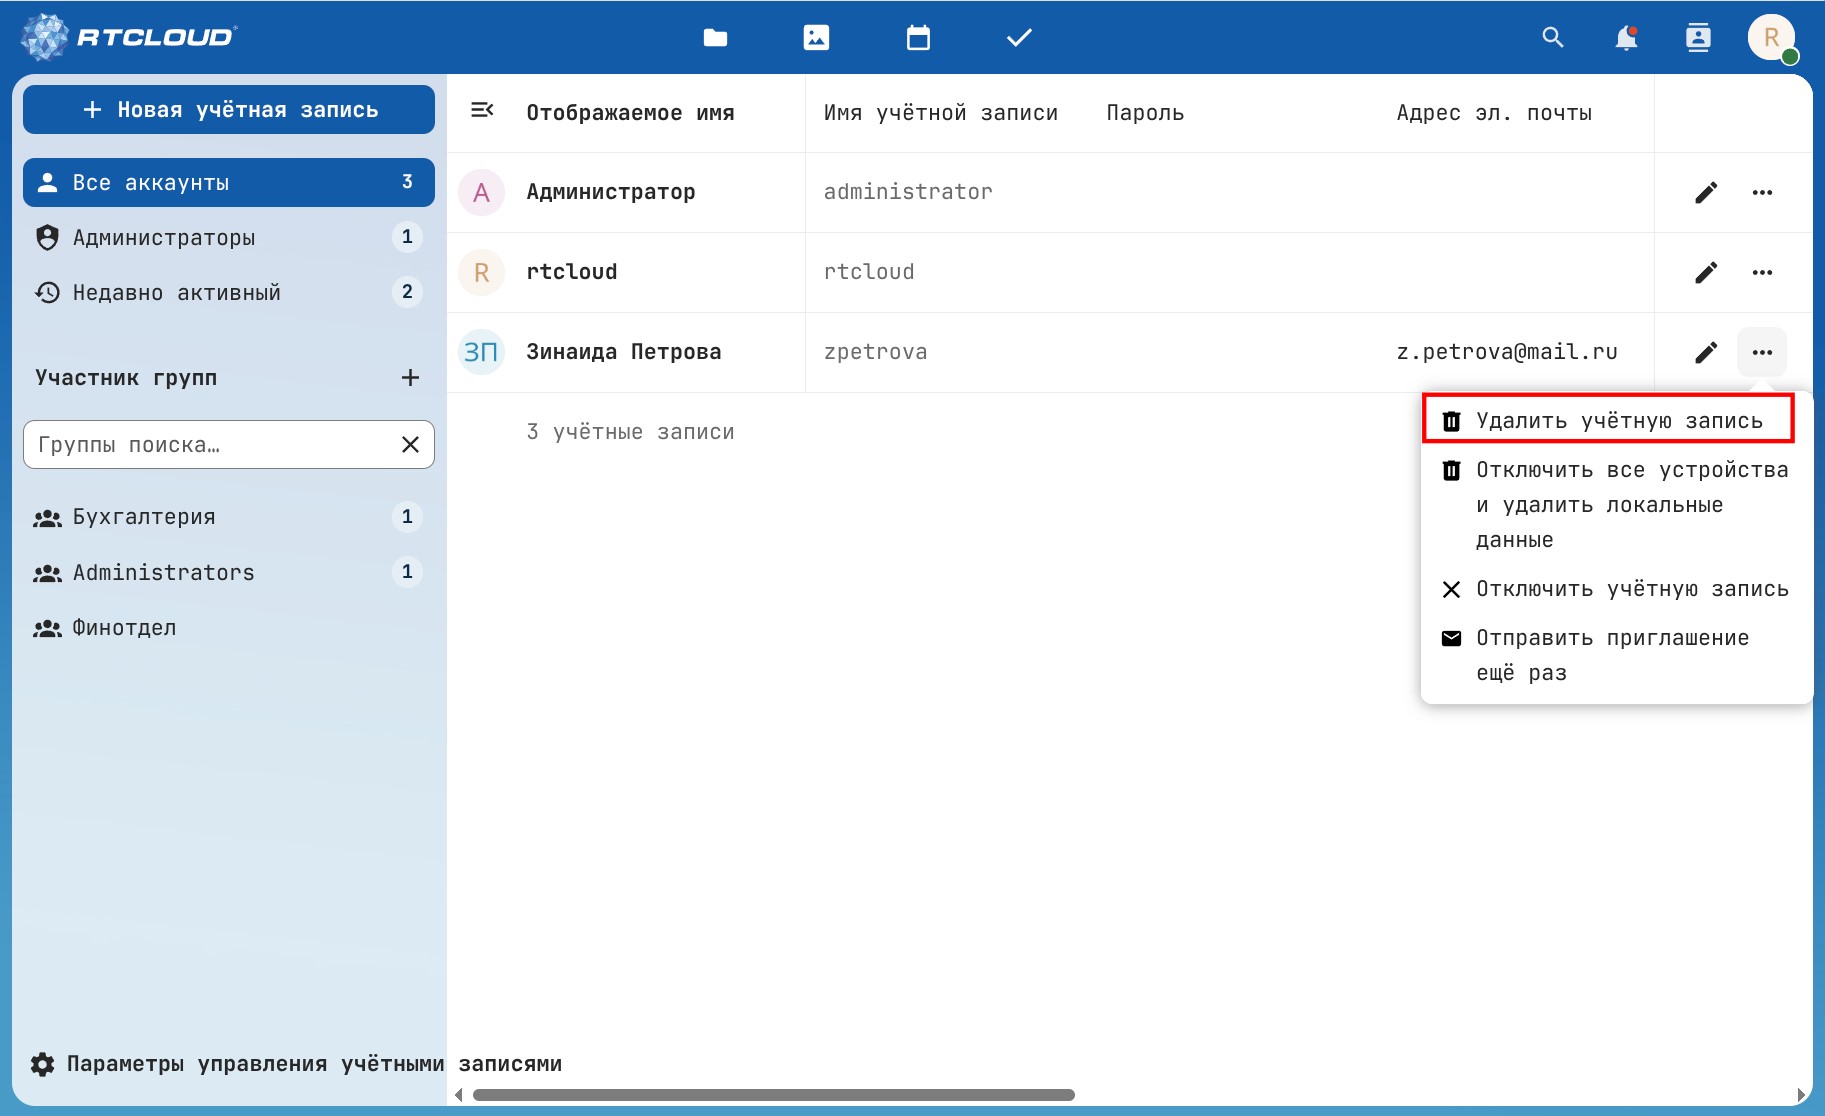The image size is (1825, 1116).
Task: Open the Calendar app icon
Action: pyautogui.click(x=918, y=38)
